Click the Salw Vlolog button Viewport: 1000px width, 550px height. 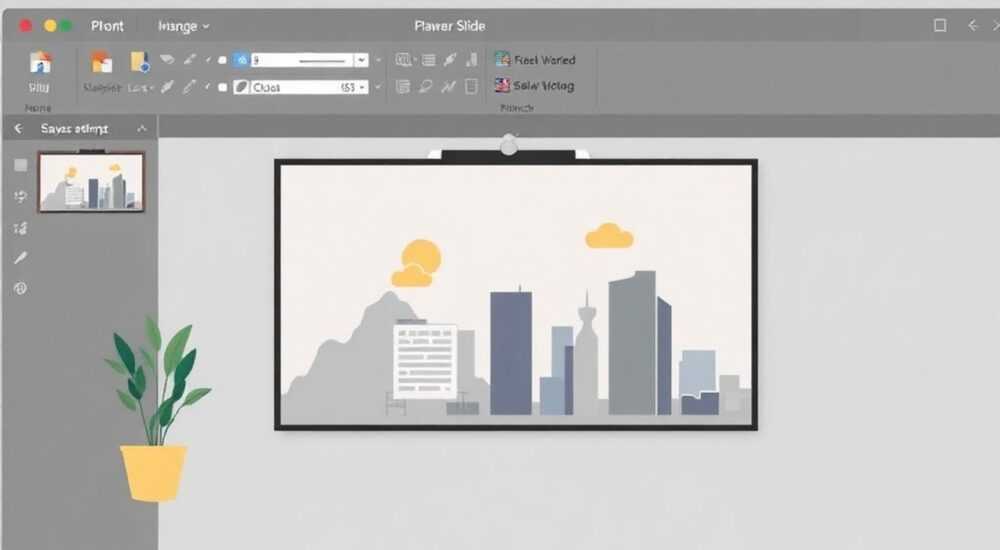point(534,85)
